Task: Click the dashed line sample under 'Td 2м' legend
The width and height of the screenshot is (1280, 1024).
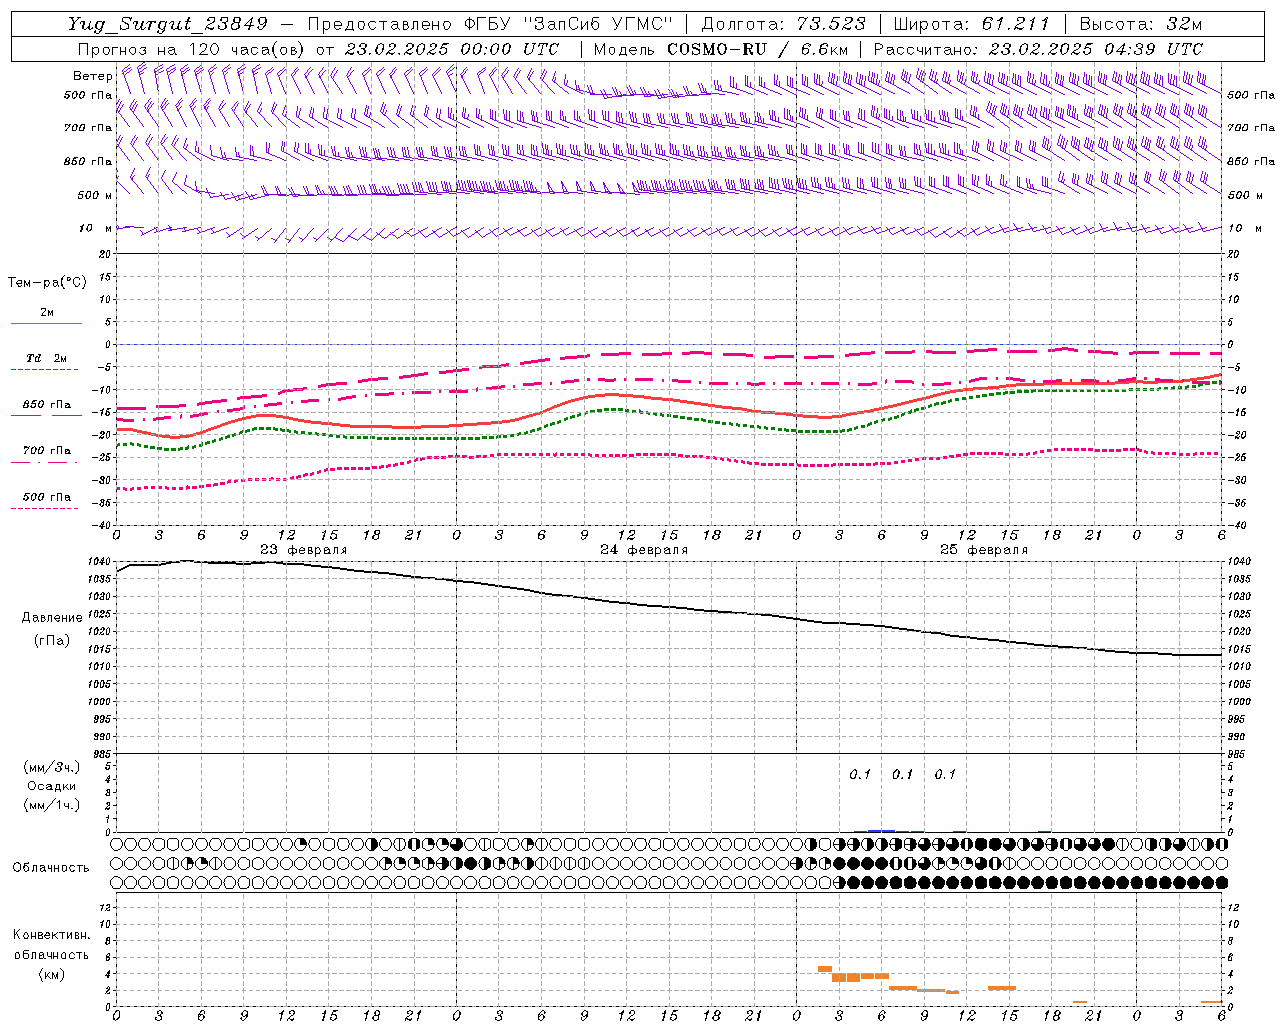Action: click(44, 370)
